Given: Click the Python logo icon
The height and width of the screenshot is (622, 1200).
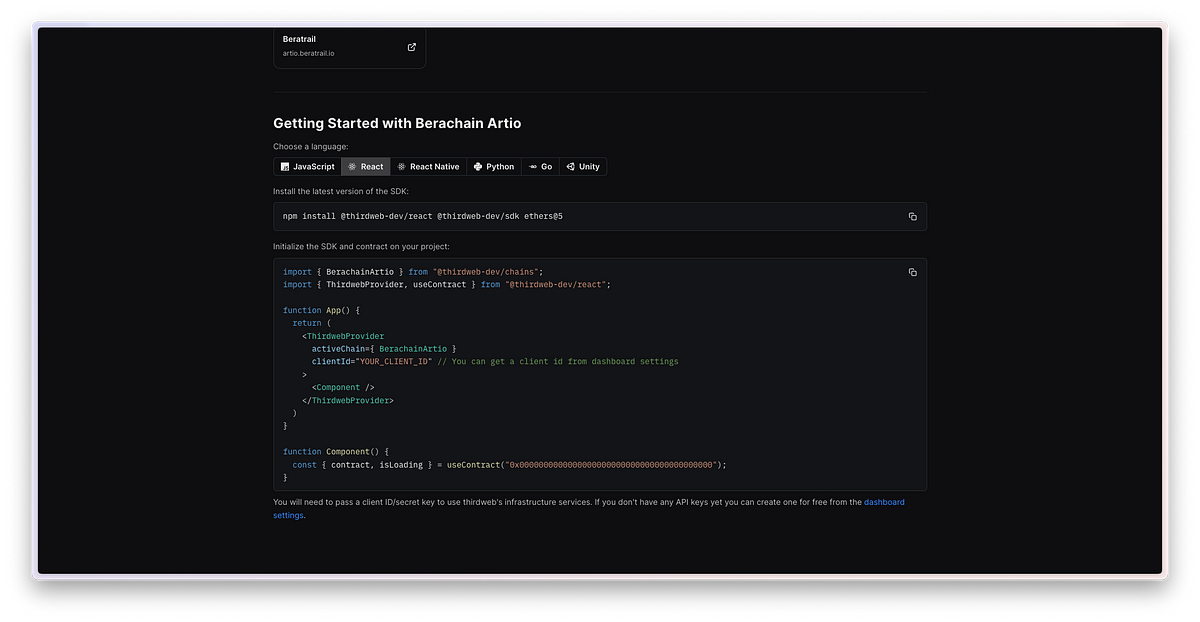Looking at the screenshot, I should click(478, 167).
